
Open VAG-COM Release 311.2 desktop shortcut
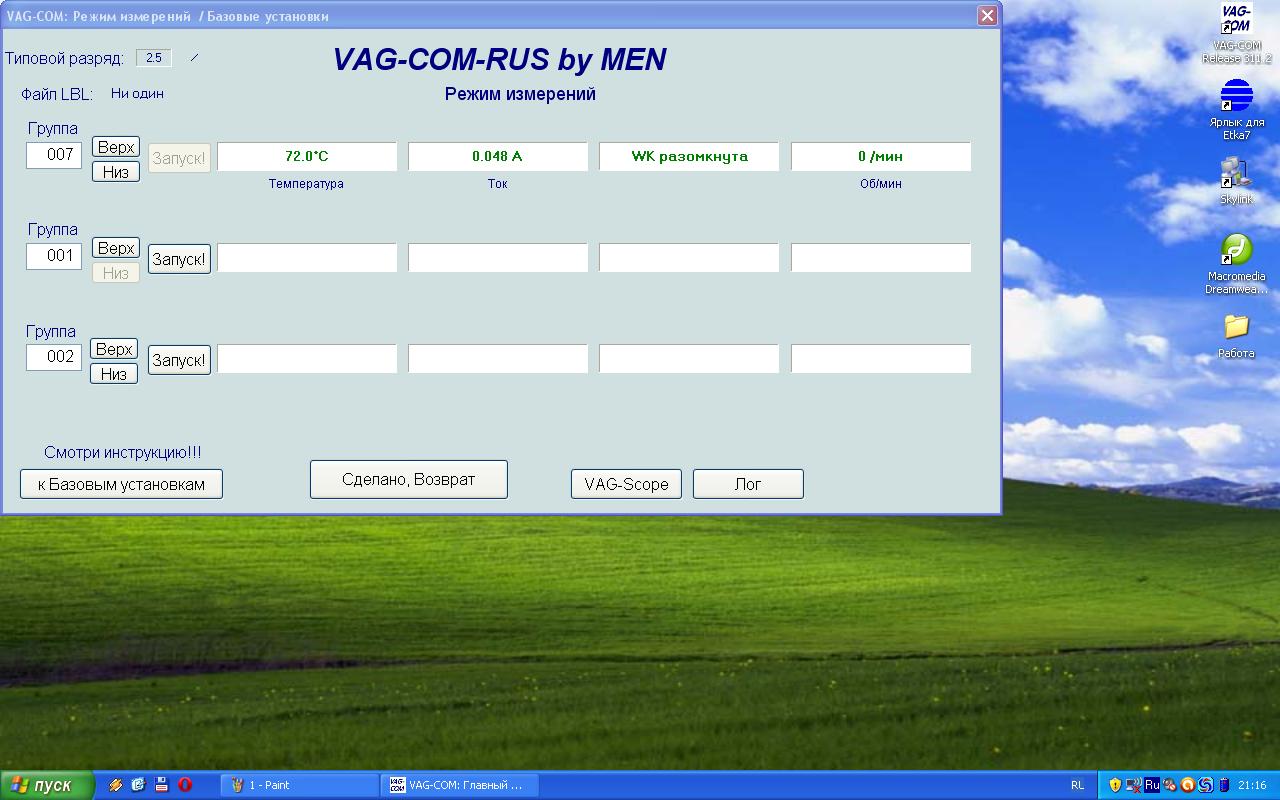point(1236,20)
